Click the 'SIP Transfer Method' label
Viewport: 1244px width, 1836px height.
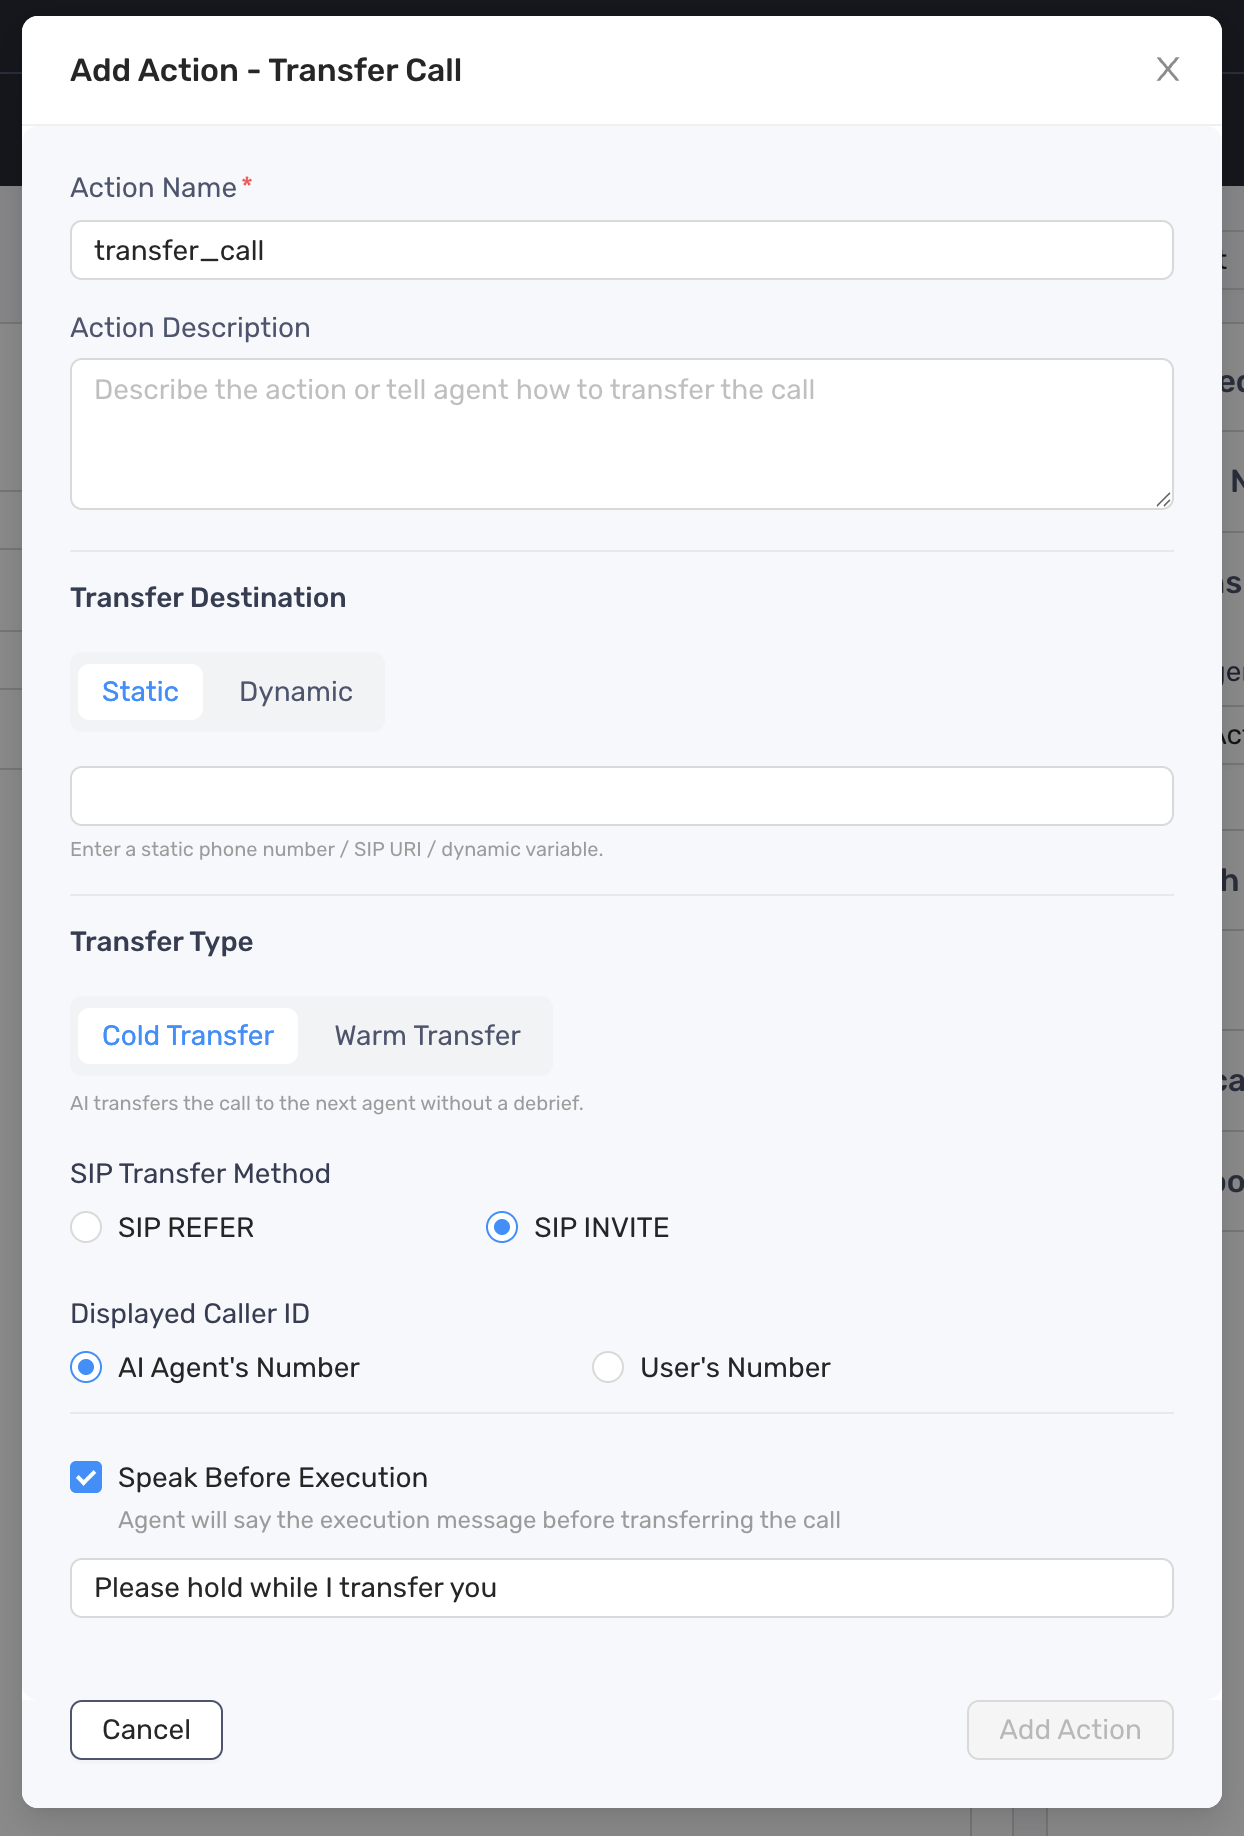(200, 1173)
